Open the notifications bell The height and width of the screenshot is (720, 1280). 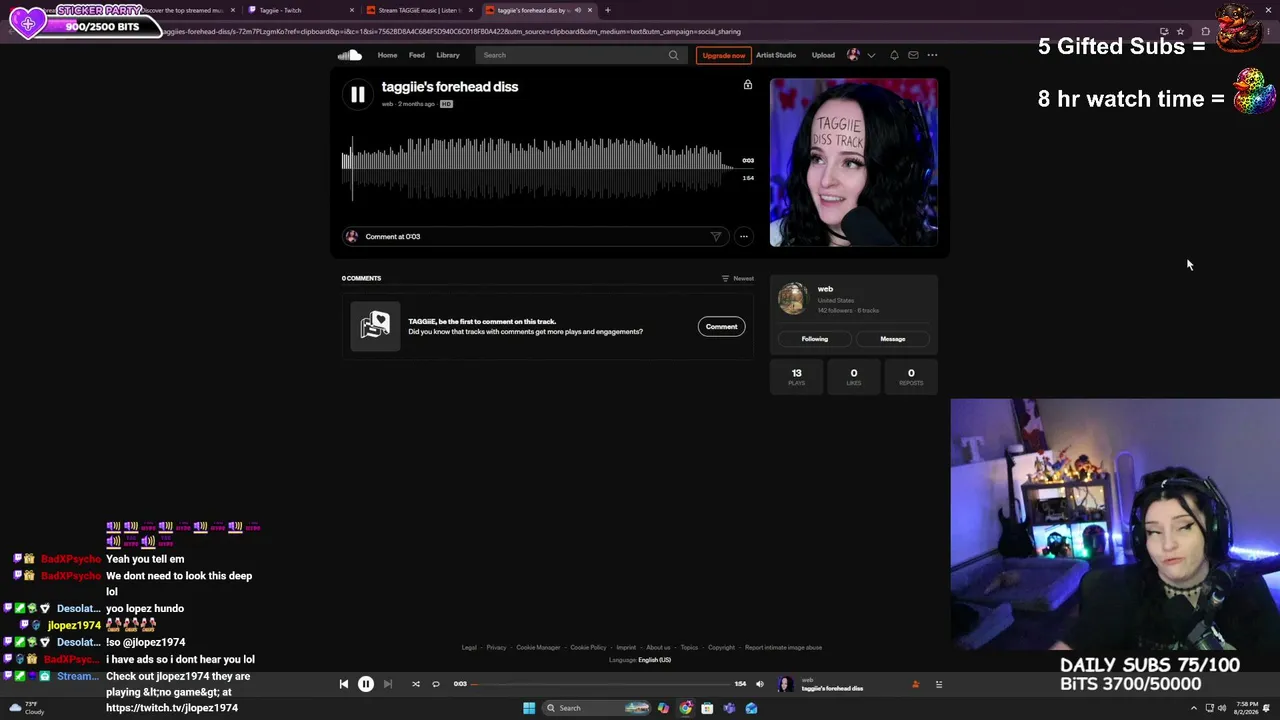click(894, 55)
